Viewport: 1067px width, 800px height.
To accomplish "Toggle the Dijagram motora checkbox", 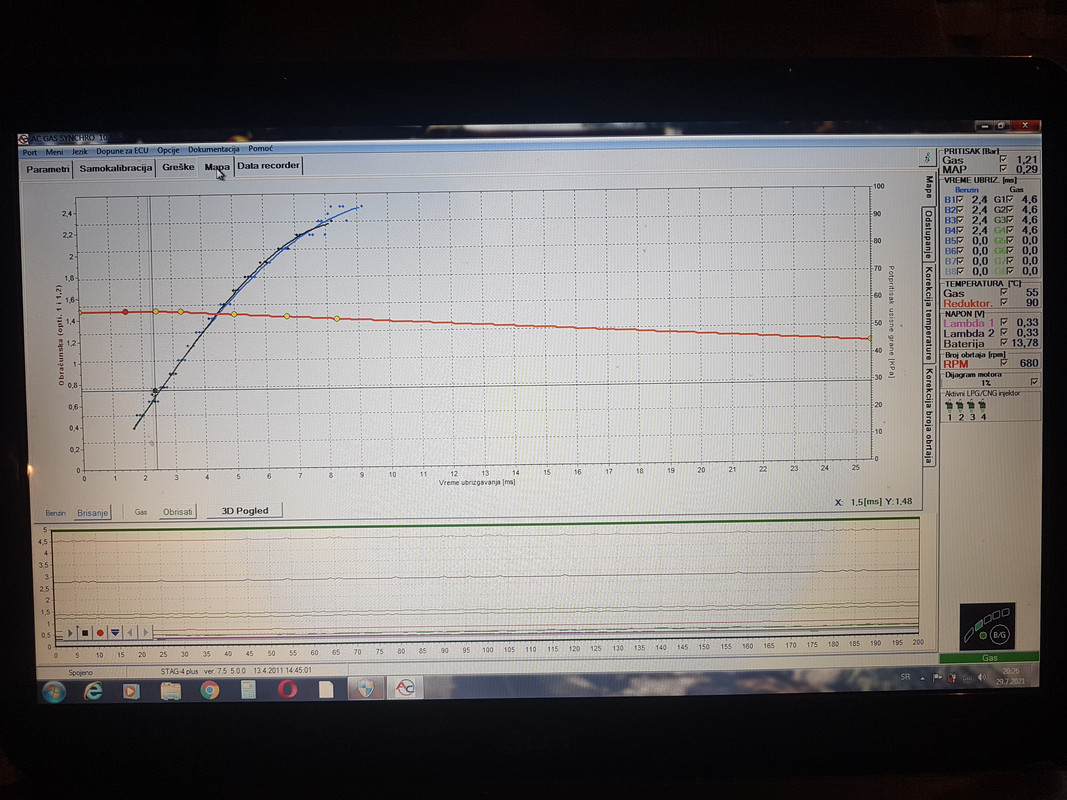I will (1034, 382).
